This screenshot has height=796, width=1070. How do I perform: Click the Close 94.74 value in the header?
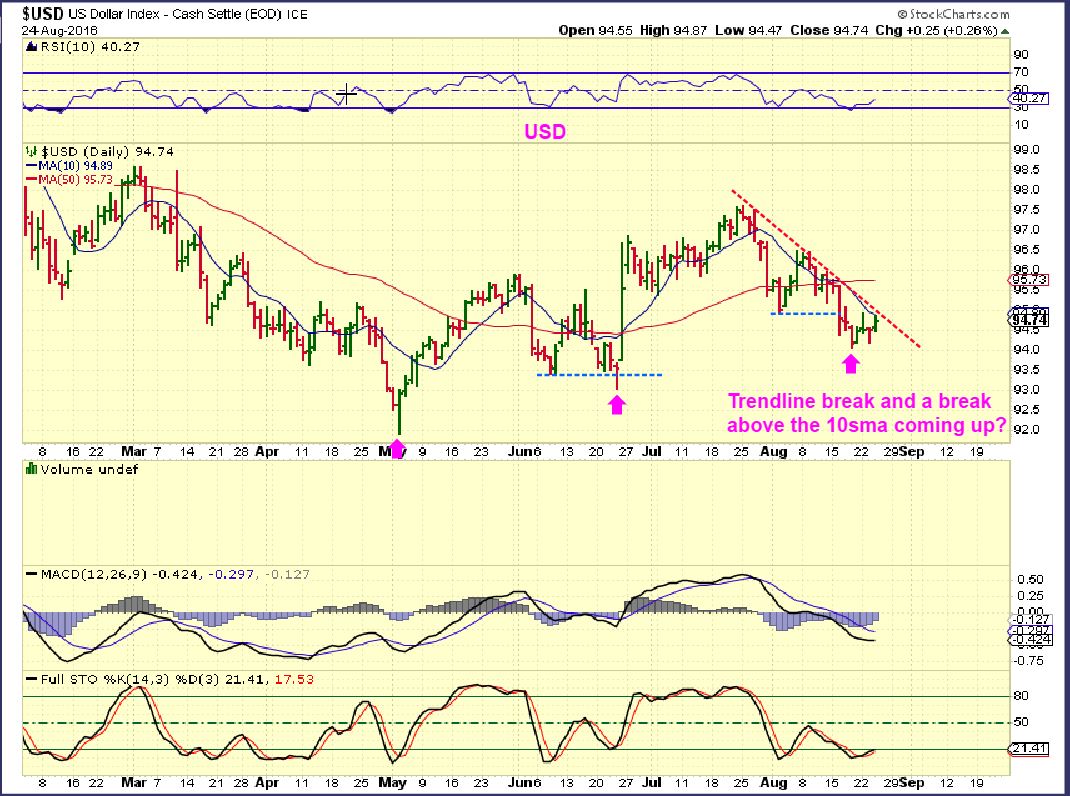828,31
